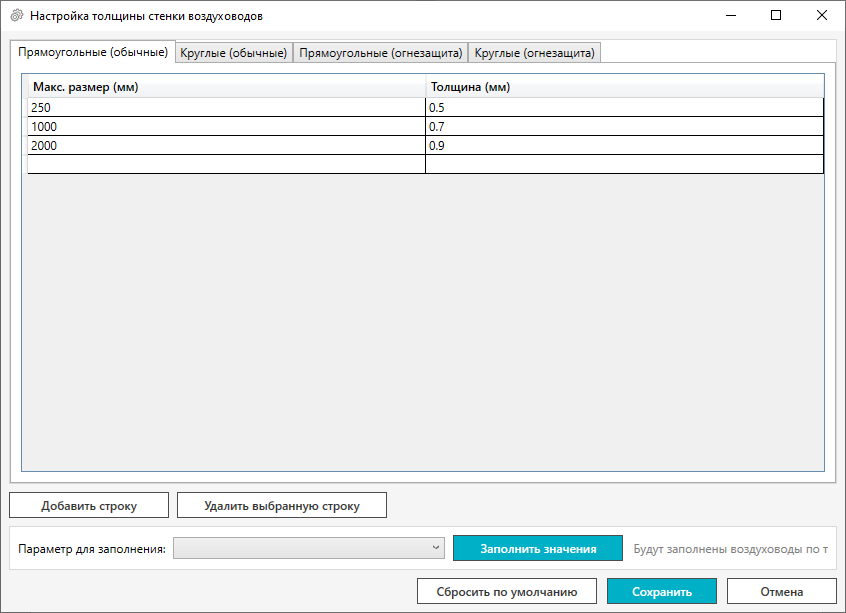Select the cell with value 1000
This screenshot has width=846, height=613.
coord(227,126)
